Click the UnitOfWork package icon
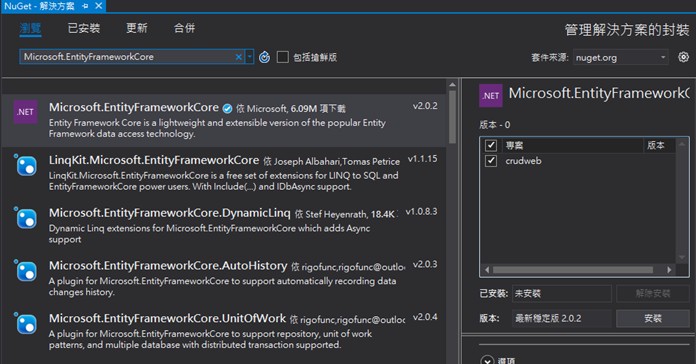The width and height of the screenshot is (696, 364). point(26,324)
